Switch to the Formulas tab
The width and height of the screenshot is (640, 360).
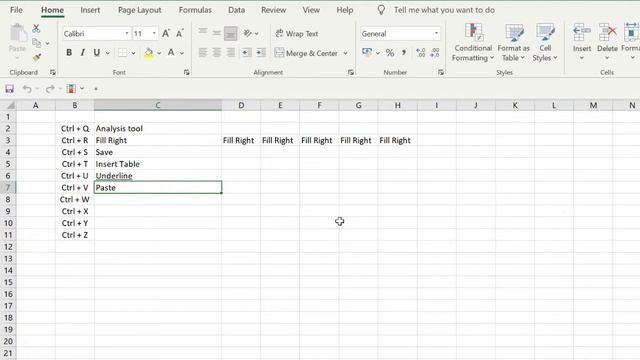click(x=195, y=10)
